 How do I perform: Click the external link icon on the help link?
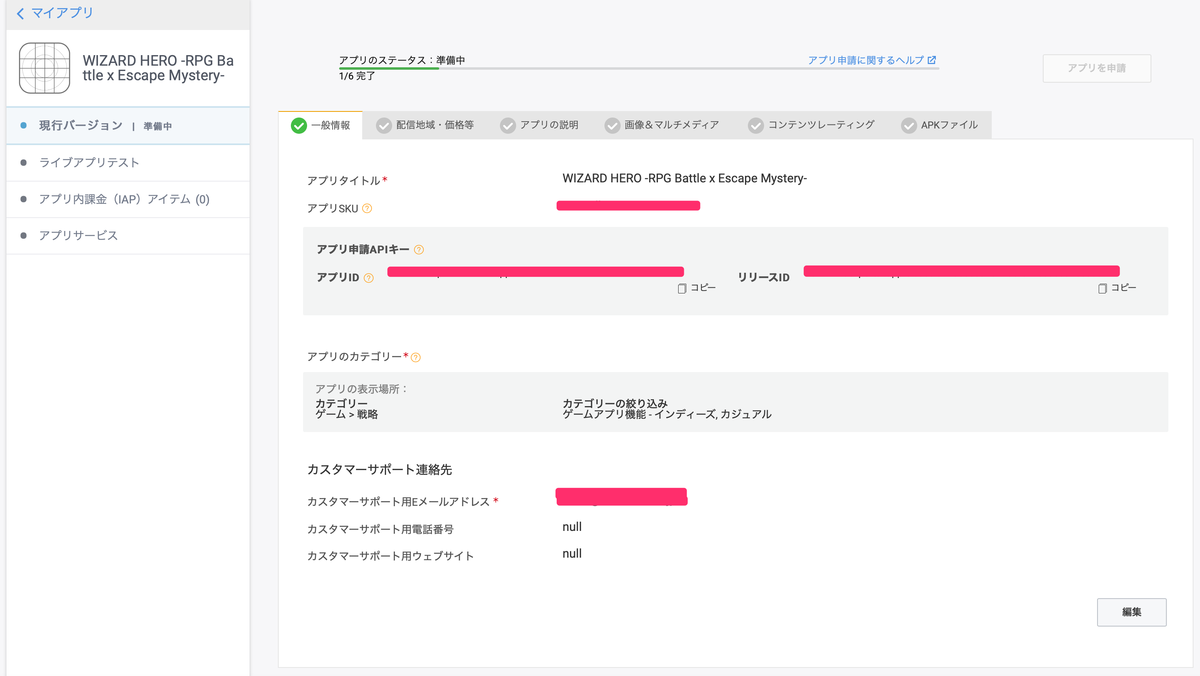931,59
